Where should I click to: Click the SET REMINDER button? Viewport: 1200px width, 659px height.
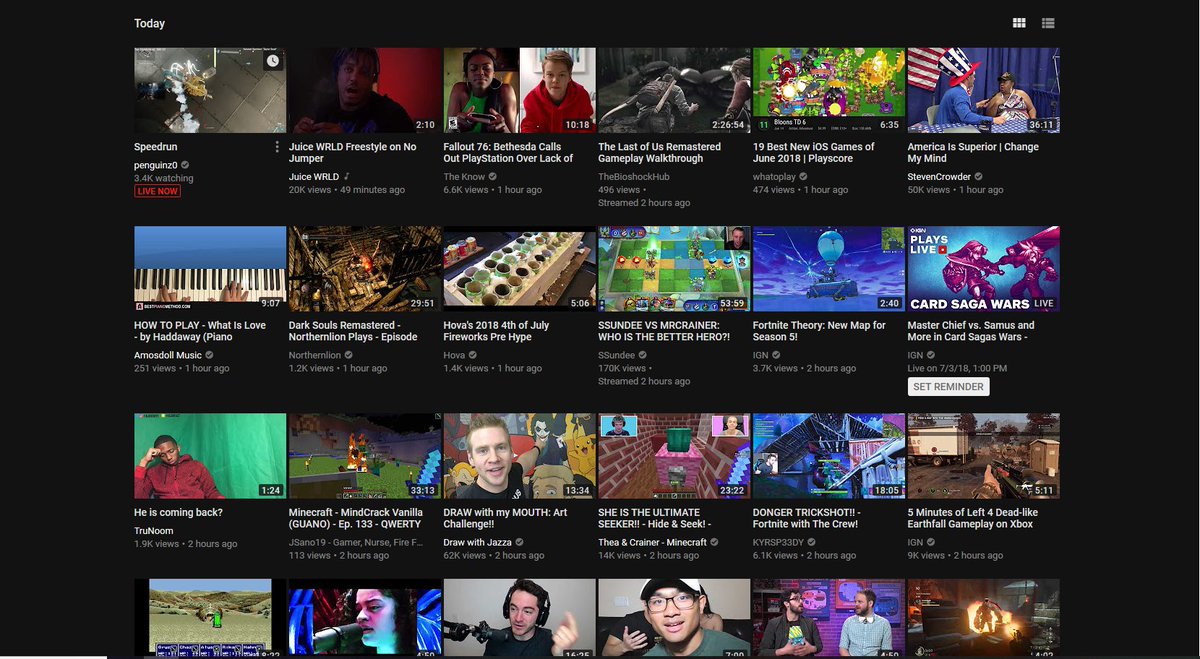[949, 387]
